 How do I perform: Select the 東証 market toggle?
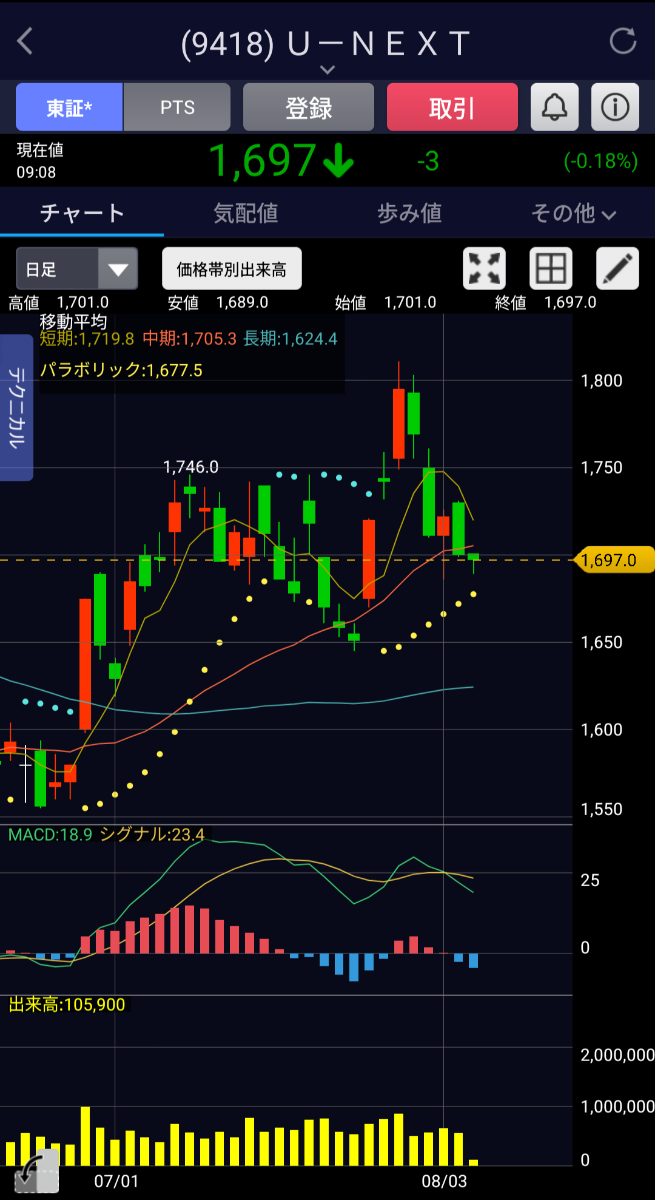pyautogui.click(x=69, y=107)
